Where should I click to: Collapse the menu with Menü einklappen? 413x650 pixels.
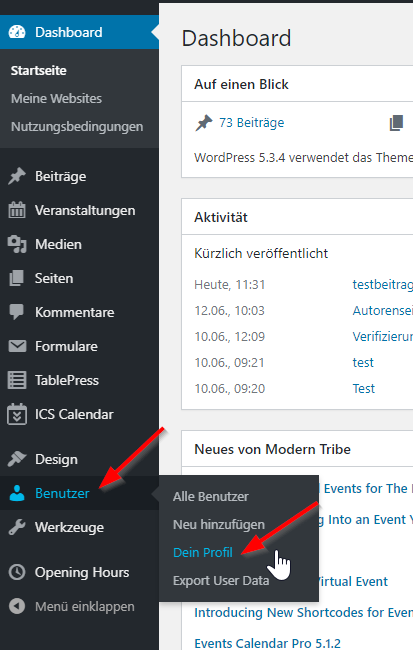click(71, 606)
